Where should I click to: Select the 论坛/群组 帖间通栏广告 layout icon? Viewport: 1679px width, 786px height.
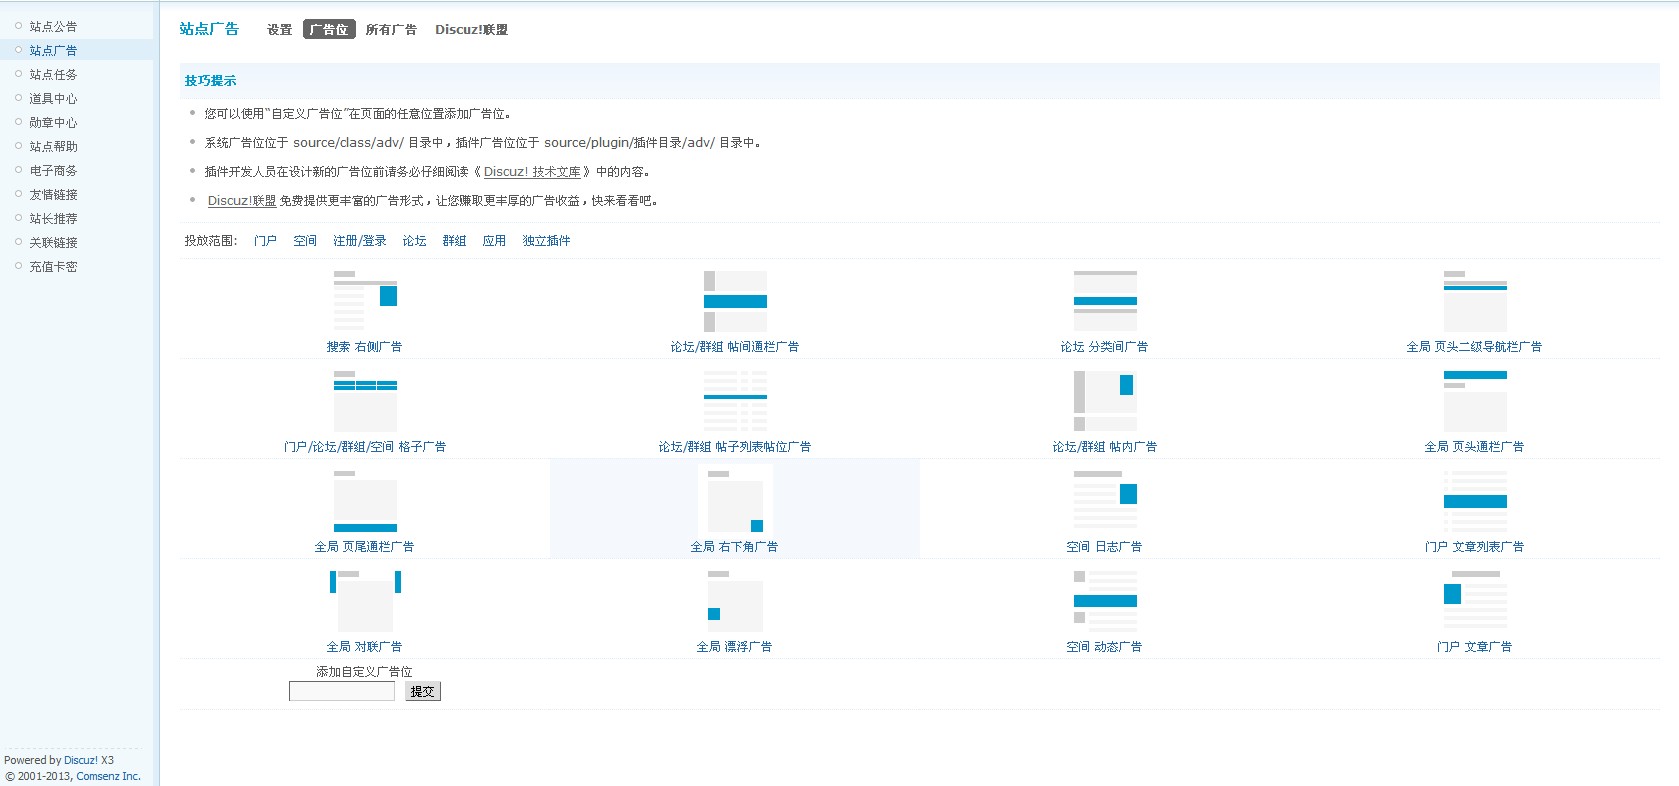pos(735,300)
